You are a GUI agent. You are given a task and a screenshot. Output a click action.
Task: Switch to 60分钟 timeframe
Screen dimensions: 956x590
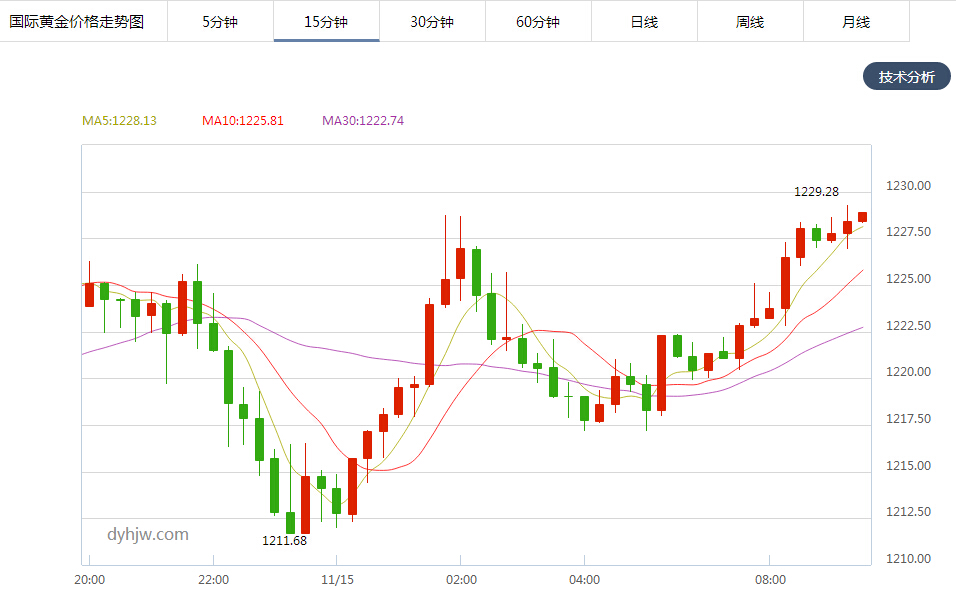point(538,21)
